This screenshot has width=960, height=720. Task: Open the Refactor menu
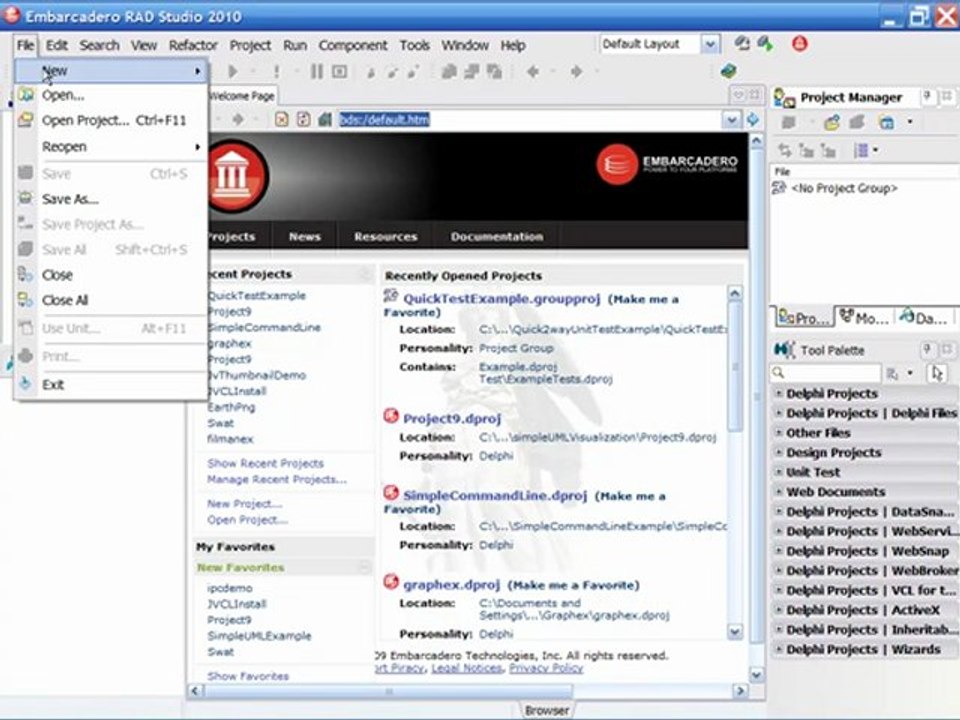(193, 45)
